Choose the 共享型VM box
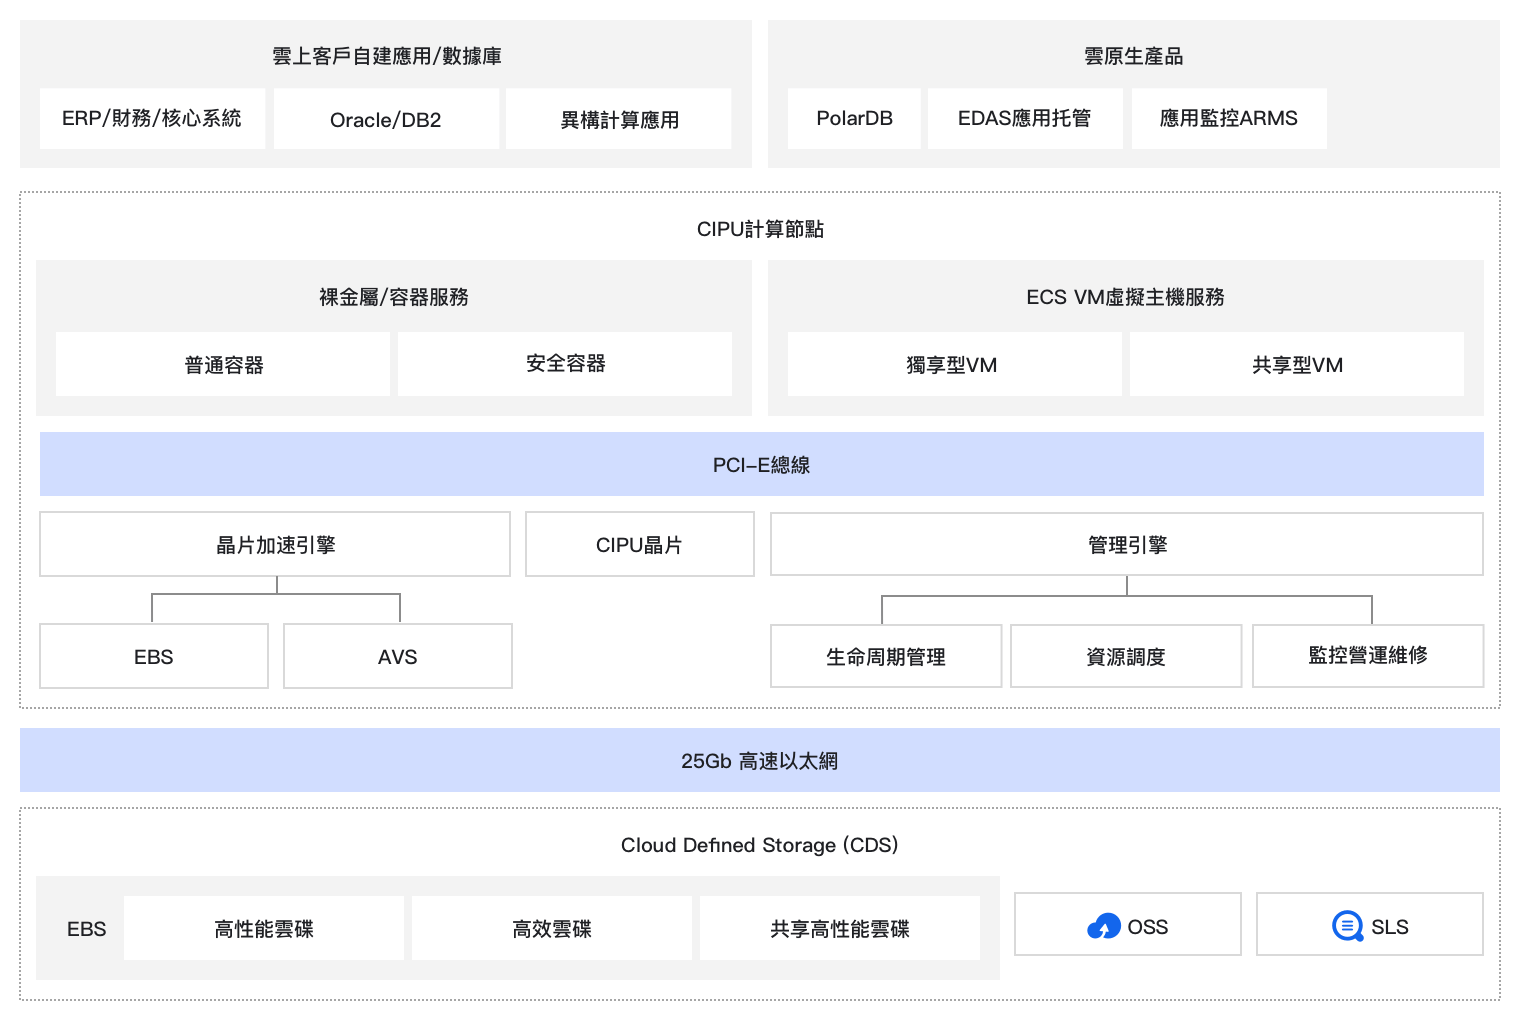The image size is (1520, 1020). (1297, 364)
